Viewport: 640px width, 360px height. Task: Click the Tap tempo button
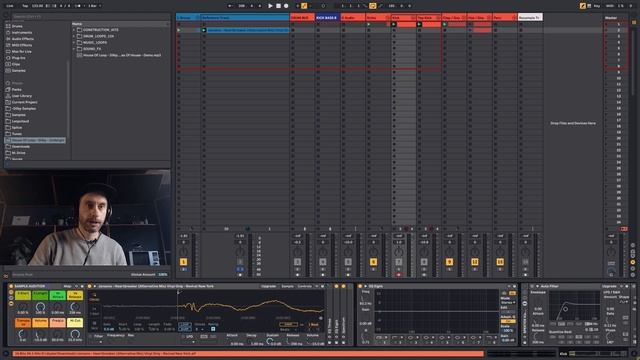coord(25,6)
